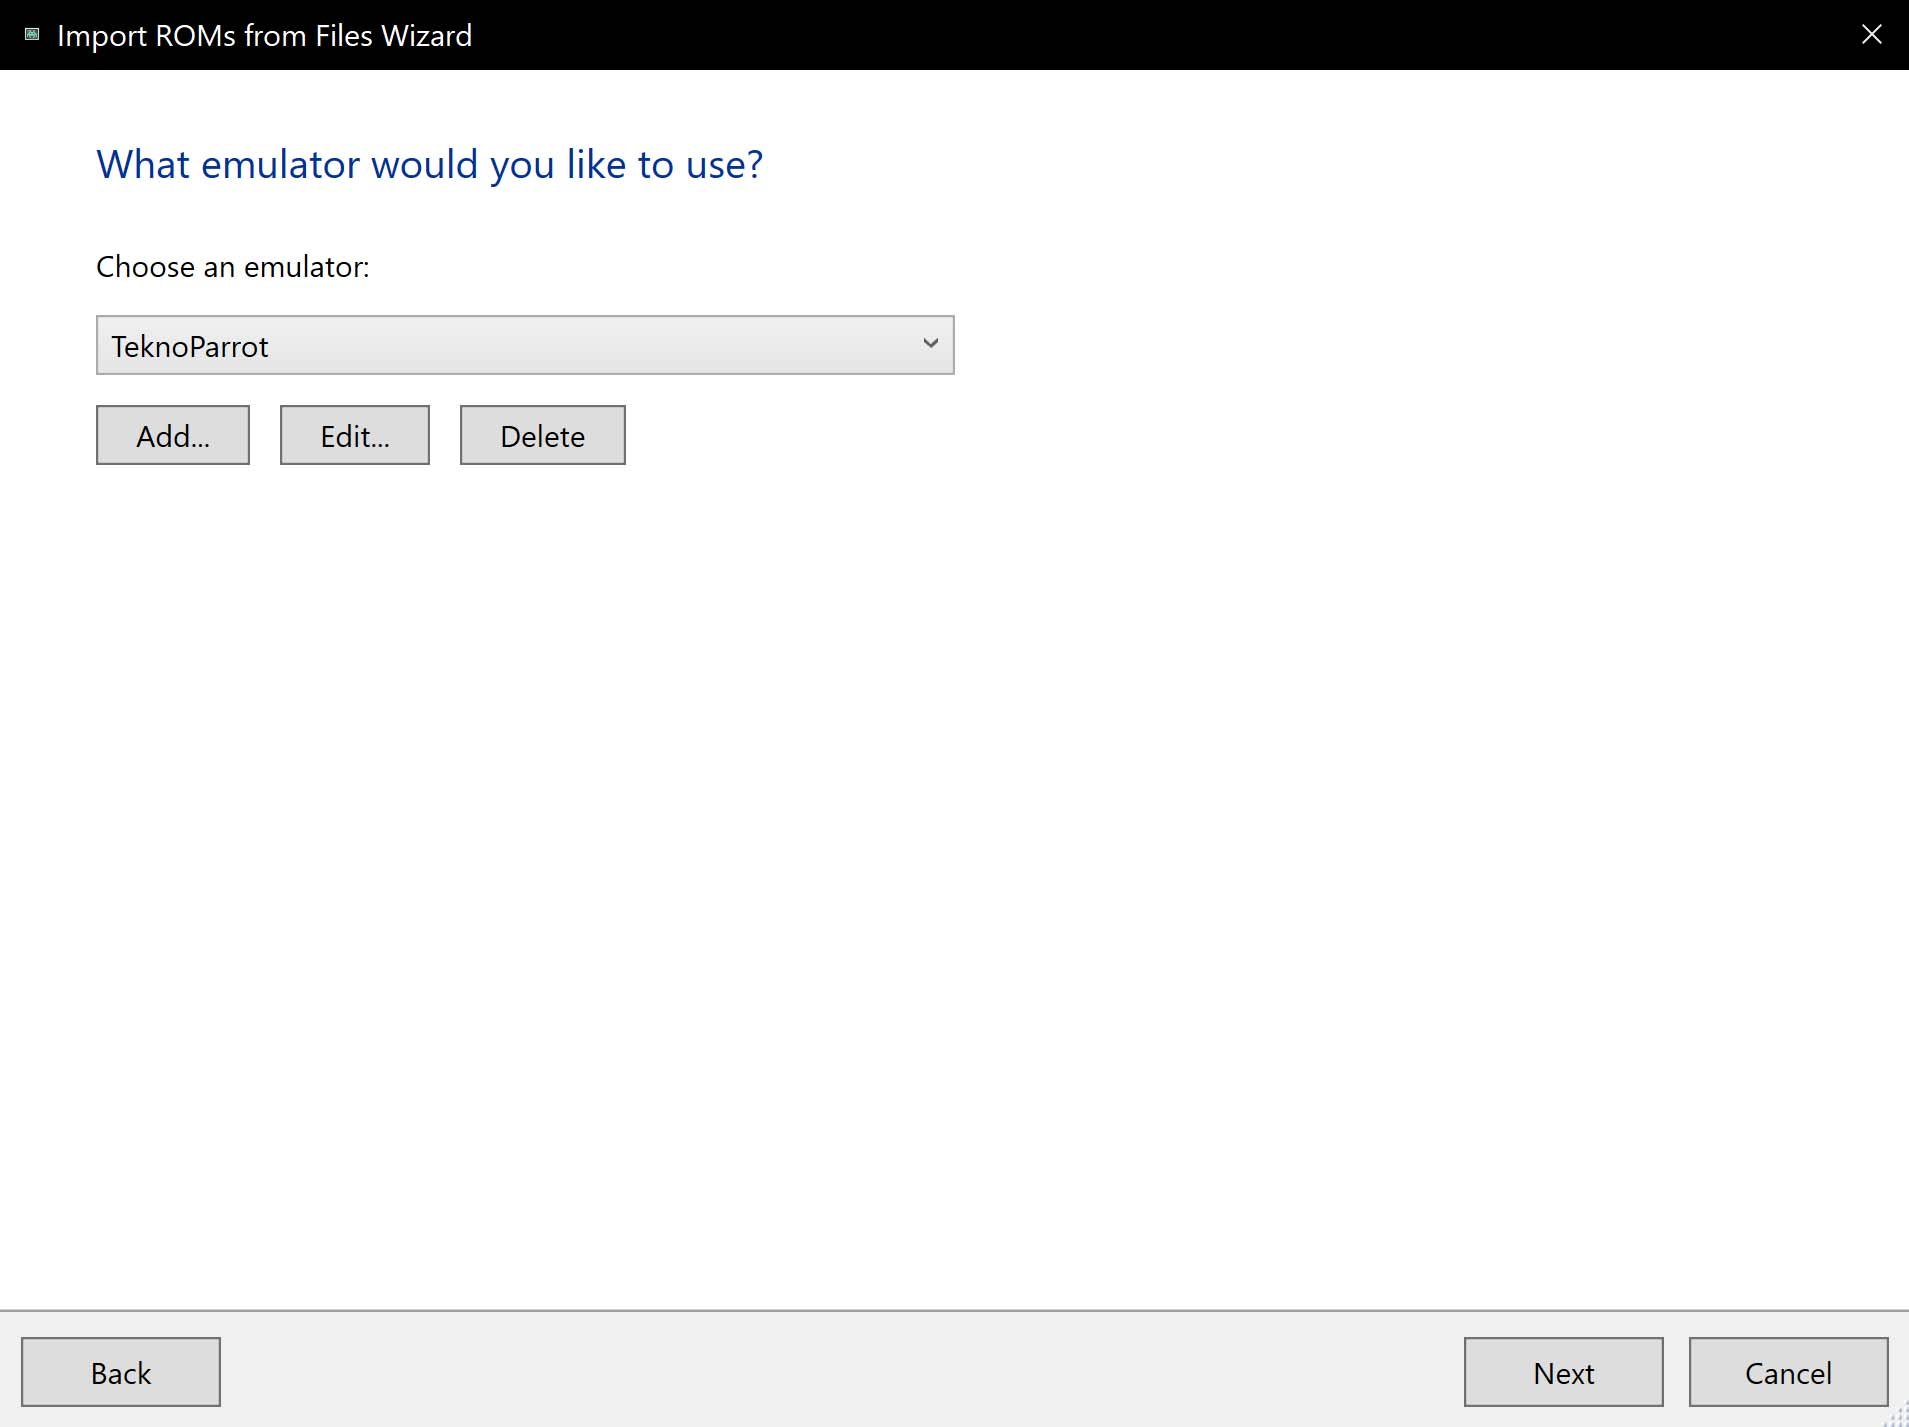Delete the selected emulator
1909x1427 pixels.
543,435
